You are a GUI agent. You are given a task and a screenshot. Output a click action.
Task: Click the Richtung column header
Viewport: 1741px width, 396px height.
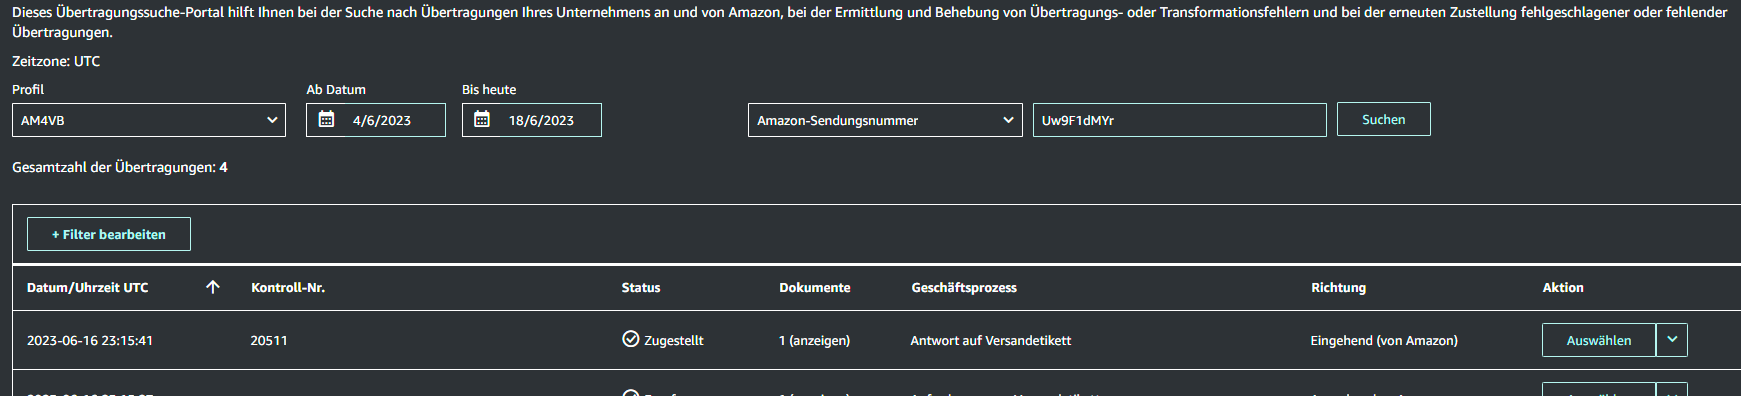[1338, 287]
